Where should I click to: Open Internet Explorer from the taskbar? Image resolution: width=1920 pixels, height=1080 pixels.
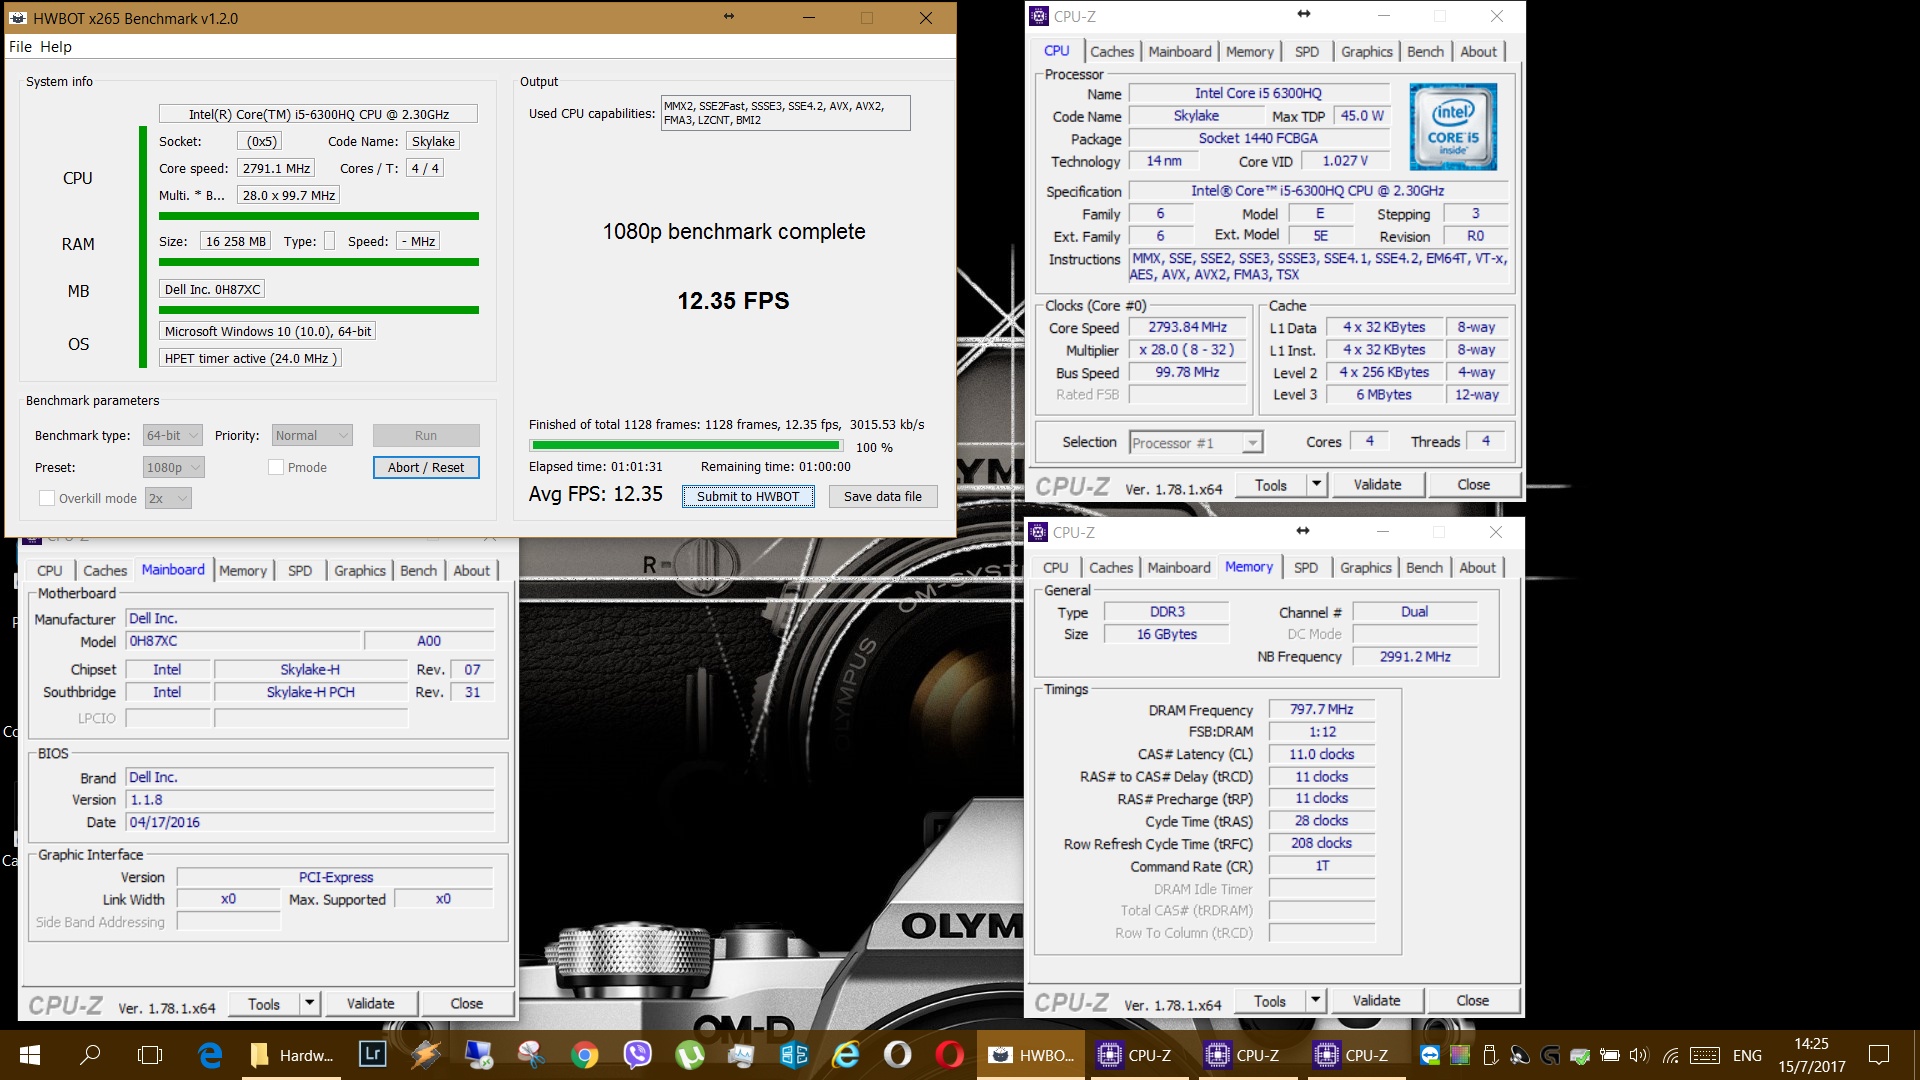point(846,1054)
